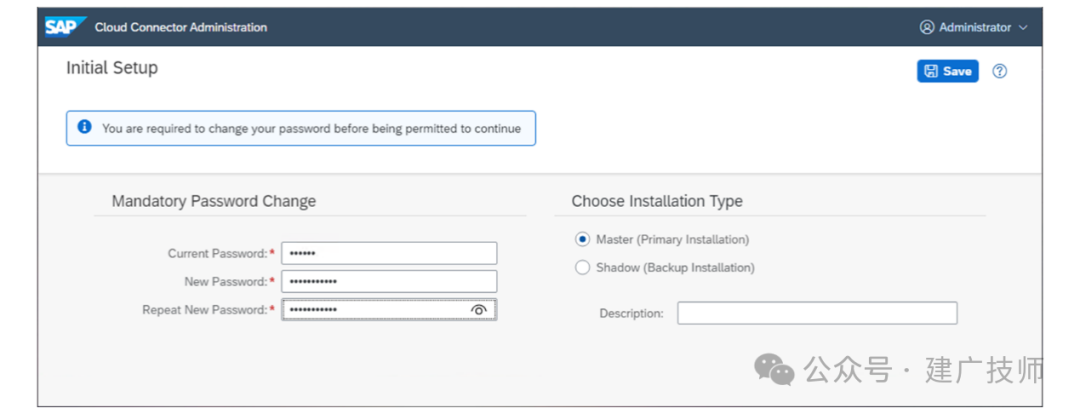This screenshot has width=1080, height=414.
Task: Click the Initial Setup page heading
Action: click(112, 68)
